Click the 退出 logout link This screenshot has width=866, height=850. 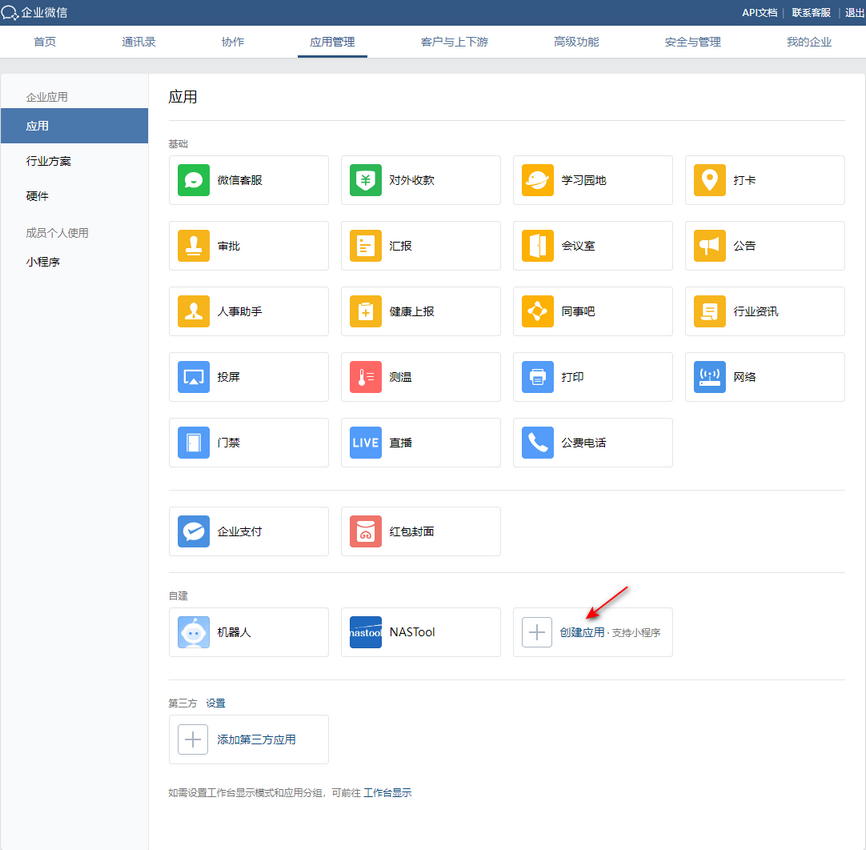pyautogui.click(x=854, y=13)
